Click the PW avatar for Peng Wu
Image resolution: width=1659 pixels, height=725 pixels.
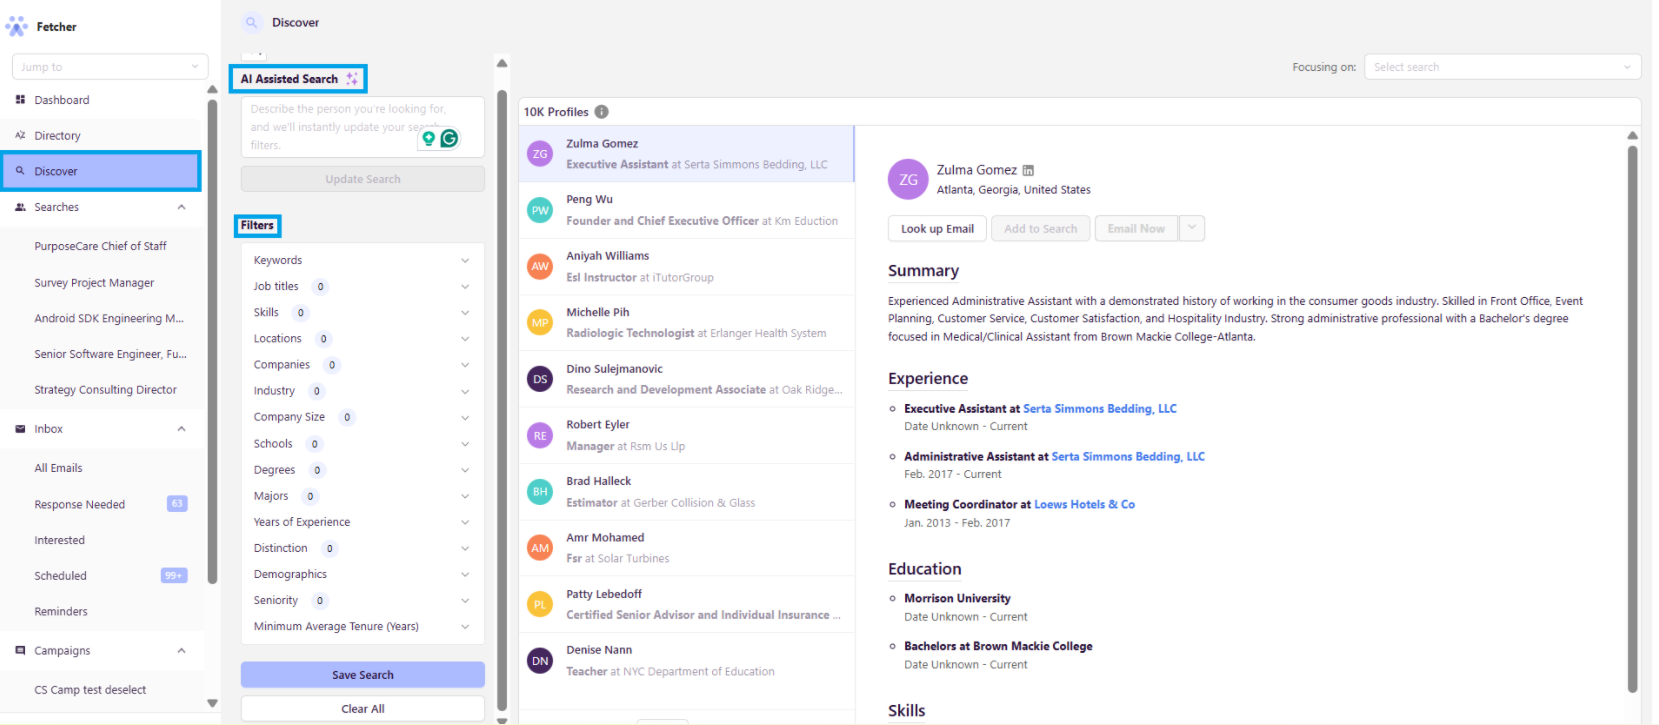click(540, 210)
